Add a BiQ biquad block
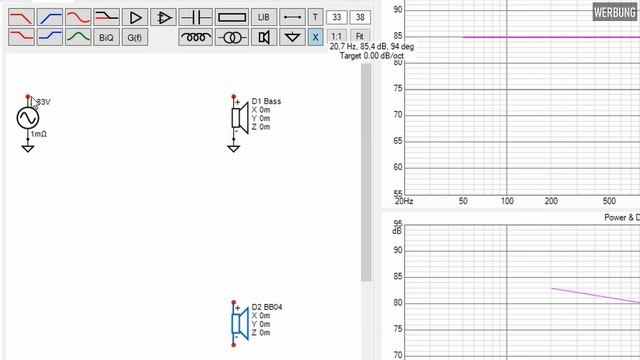 (x=106, y=37)
